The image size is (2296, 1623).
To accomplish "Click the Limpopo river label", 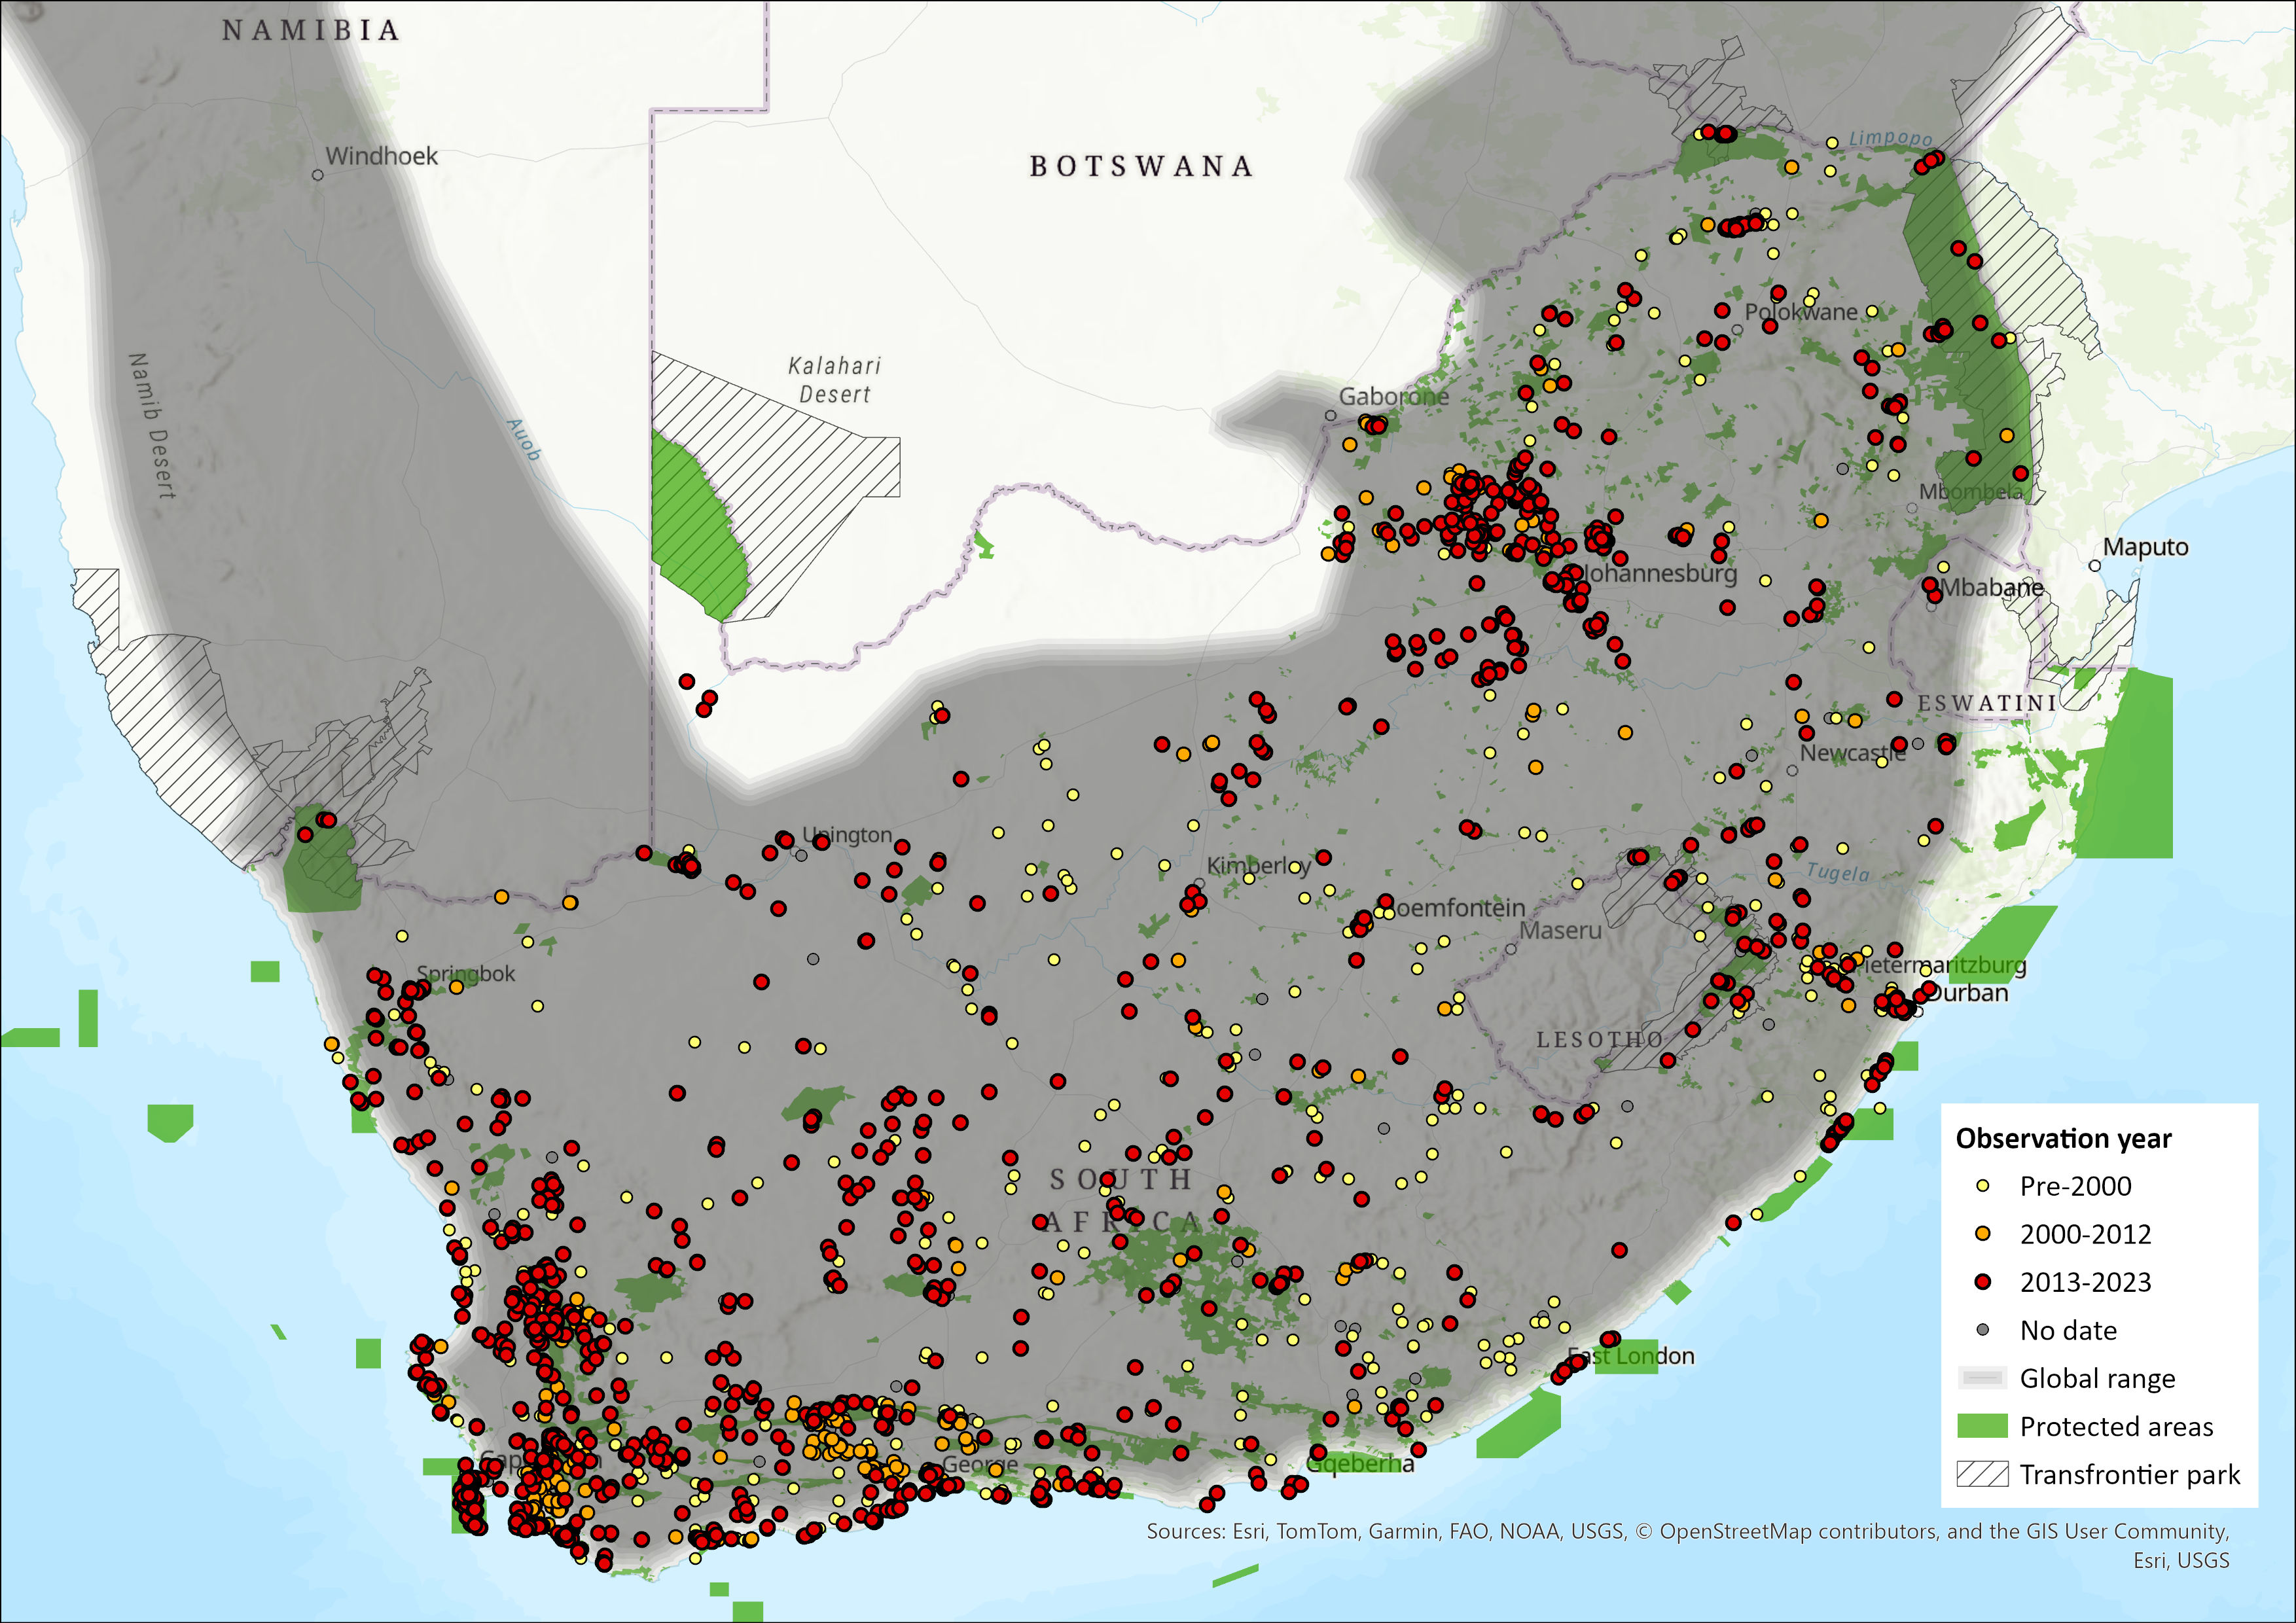I will (1890, 138).
